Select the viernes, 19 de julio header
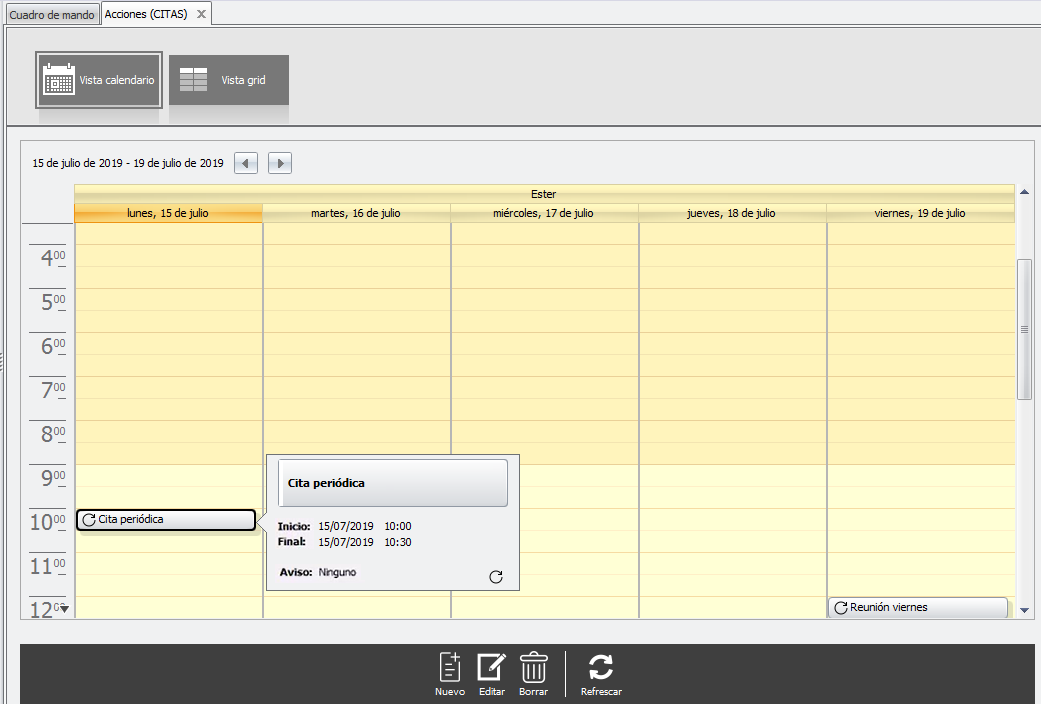This screenshot has width=1041, height=704. pyautogui.click(x=920, y=213)
